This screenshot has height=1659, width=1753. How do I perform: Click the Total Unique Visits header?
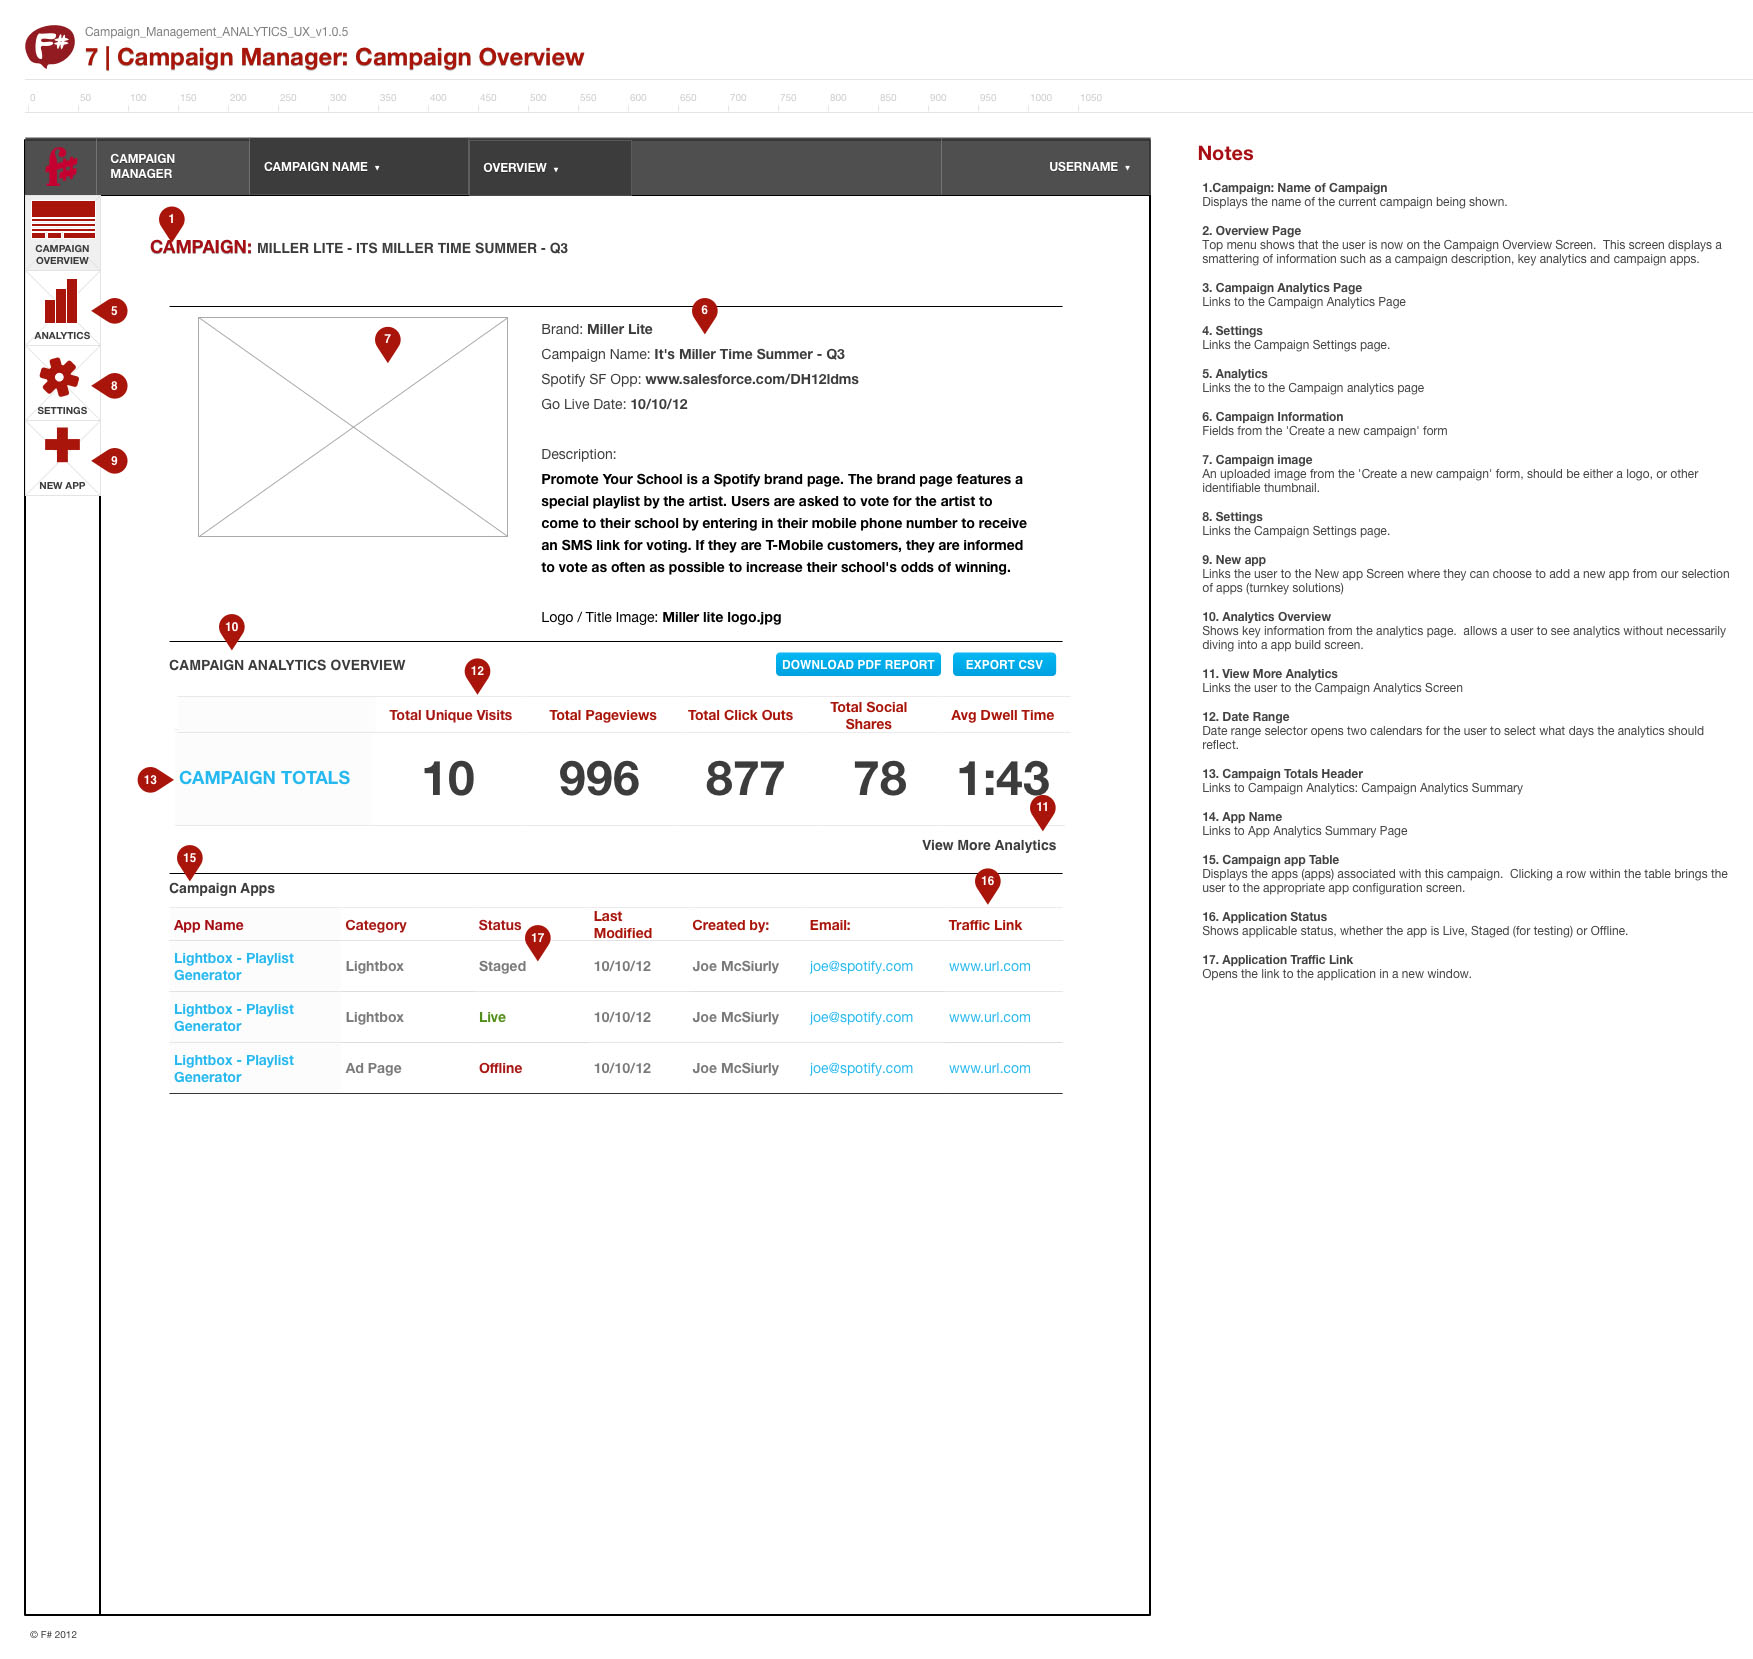(x=451, y=716)
